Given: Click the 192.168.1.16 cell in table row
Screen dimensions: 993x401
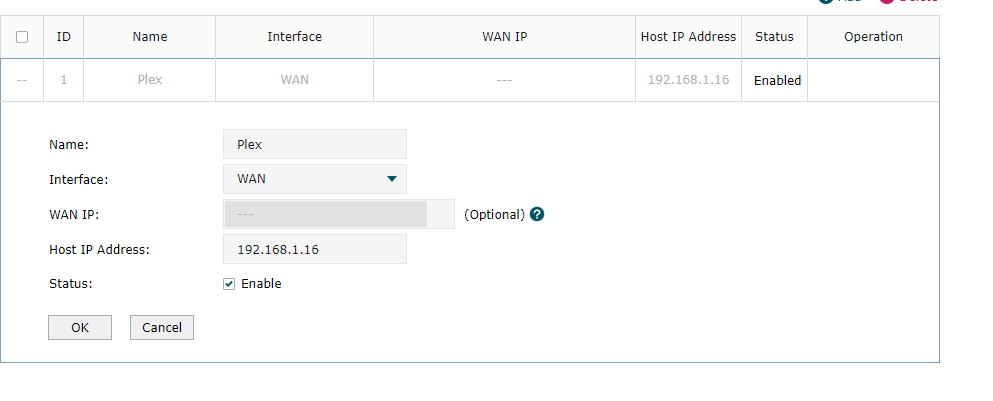Looking at the screenshot, I should tap(688, 80).
